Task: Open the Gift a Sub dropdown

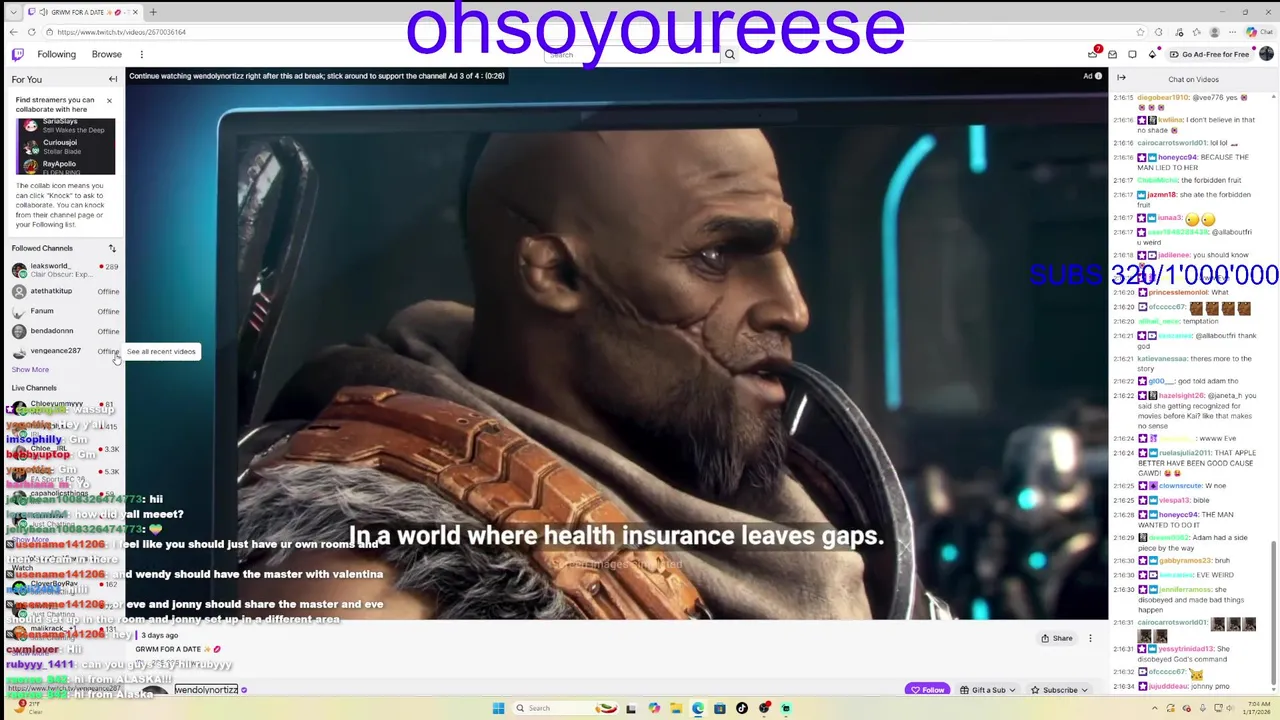Action: point(989,689)
